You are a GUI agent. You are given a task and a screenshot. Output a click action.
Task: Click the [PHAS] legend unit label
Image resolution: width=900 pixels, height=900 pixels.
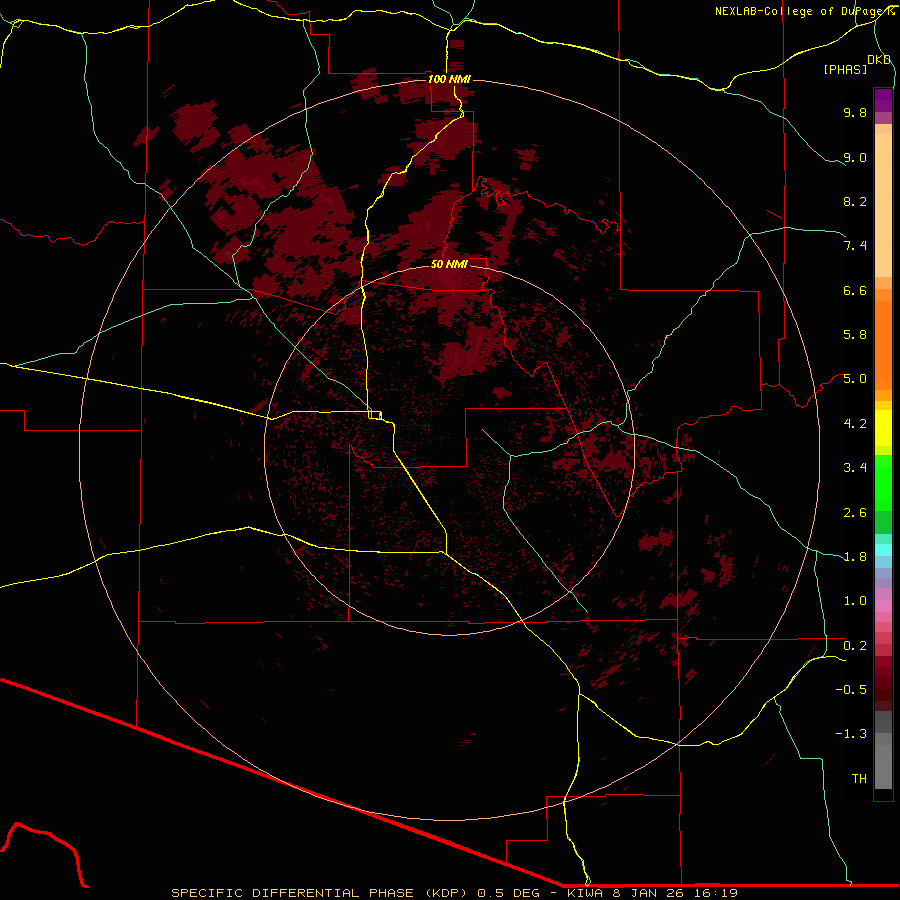[845, 69]
